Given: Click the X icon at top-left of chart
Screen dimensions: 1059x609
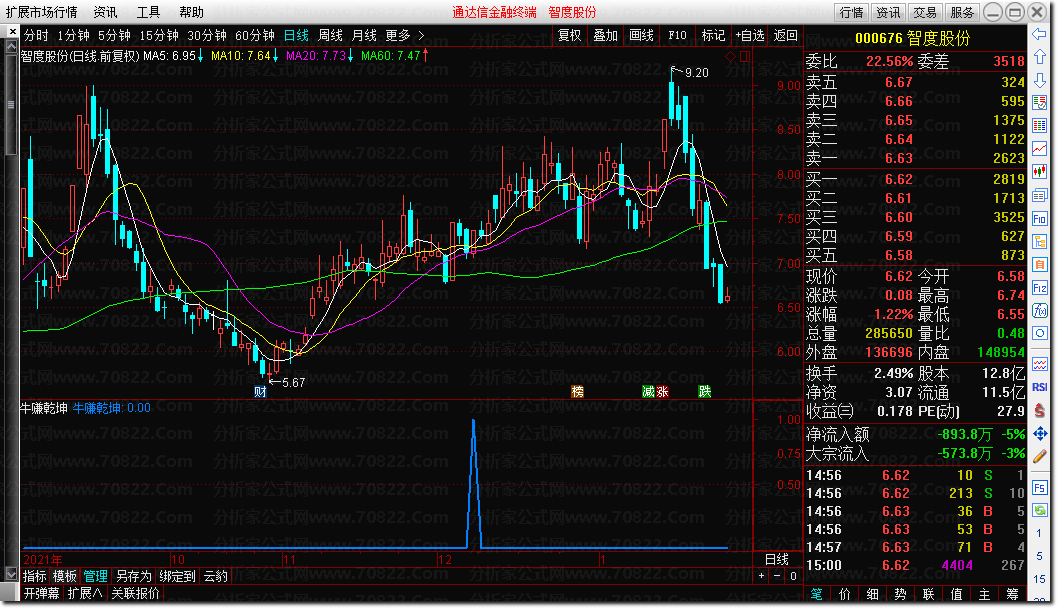Looking at the screenshot, I should [x=12, y=32].
